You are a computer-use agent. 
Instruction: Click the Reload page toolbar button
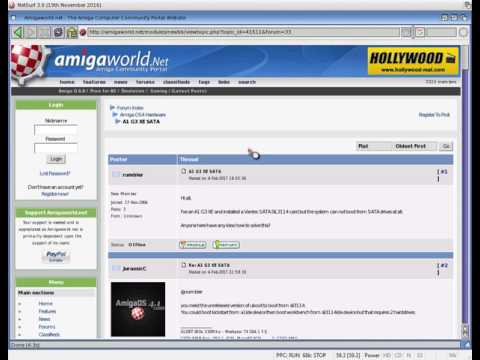click(x=58, y=32)
